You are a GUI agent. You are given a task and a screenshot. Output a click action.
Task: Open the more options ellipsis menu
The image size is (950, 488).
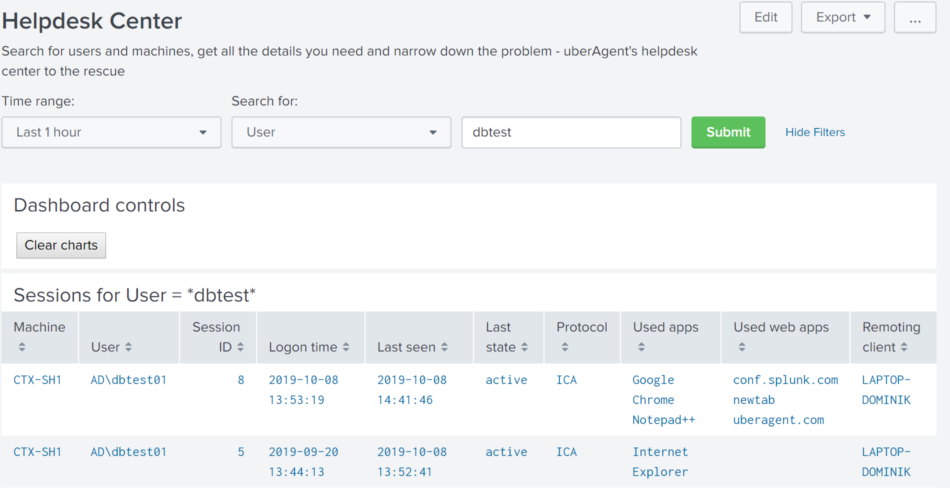[914, 17]
